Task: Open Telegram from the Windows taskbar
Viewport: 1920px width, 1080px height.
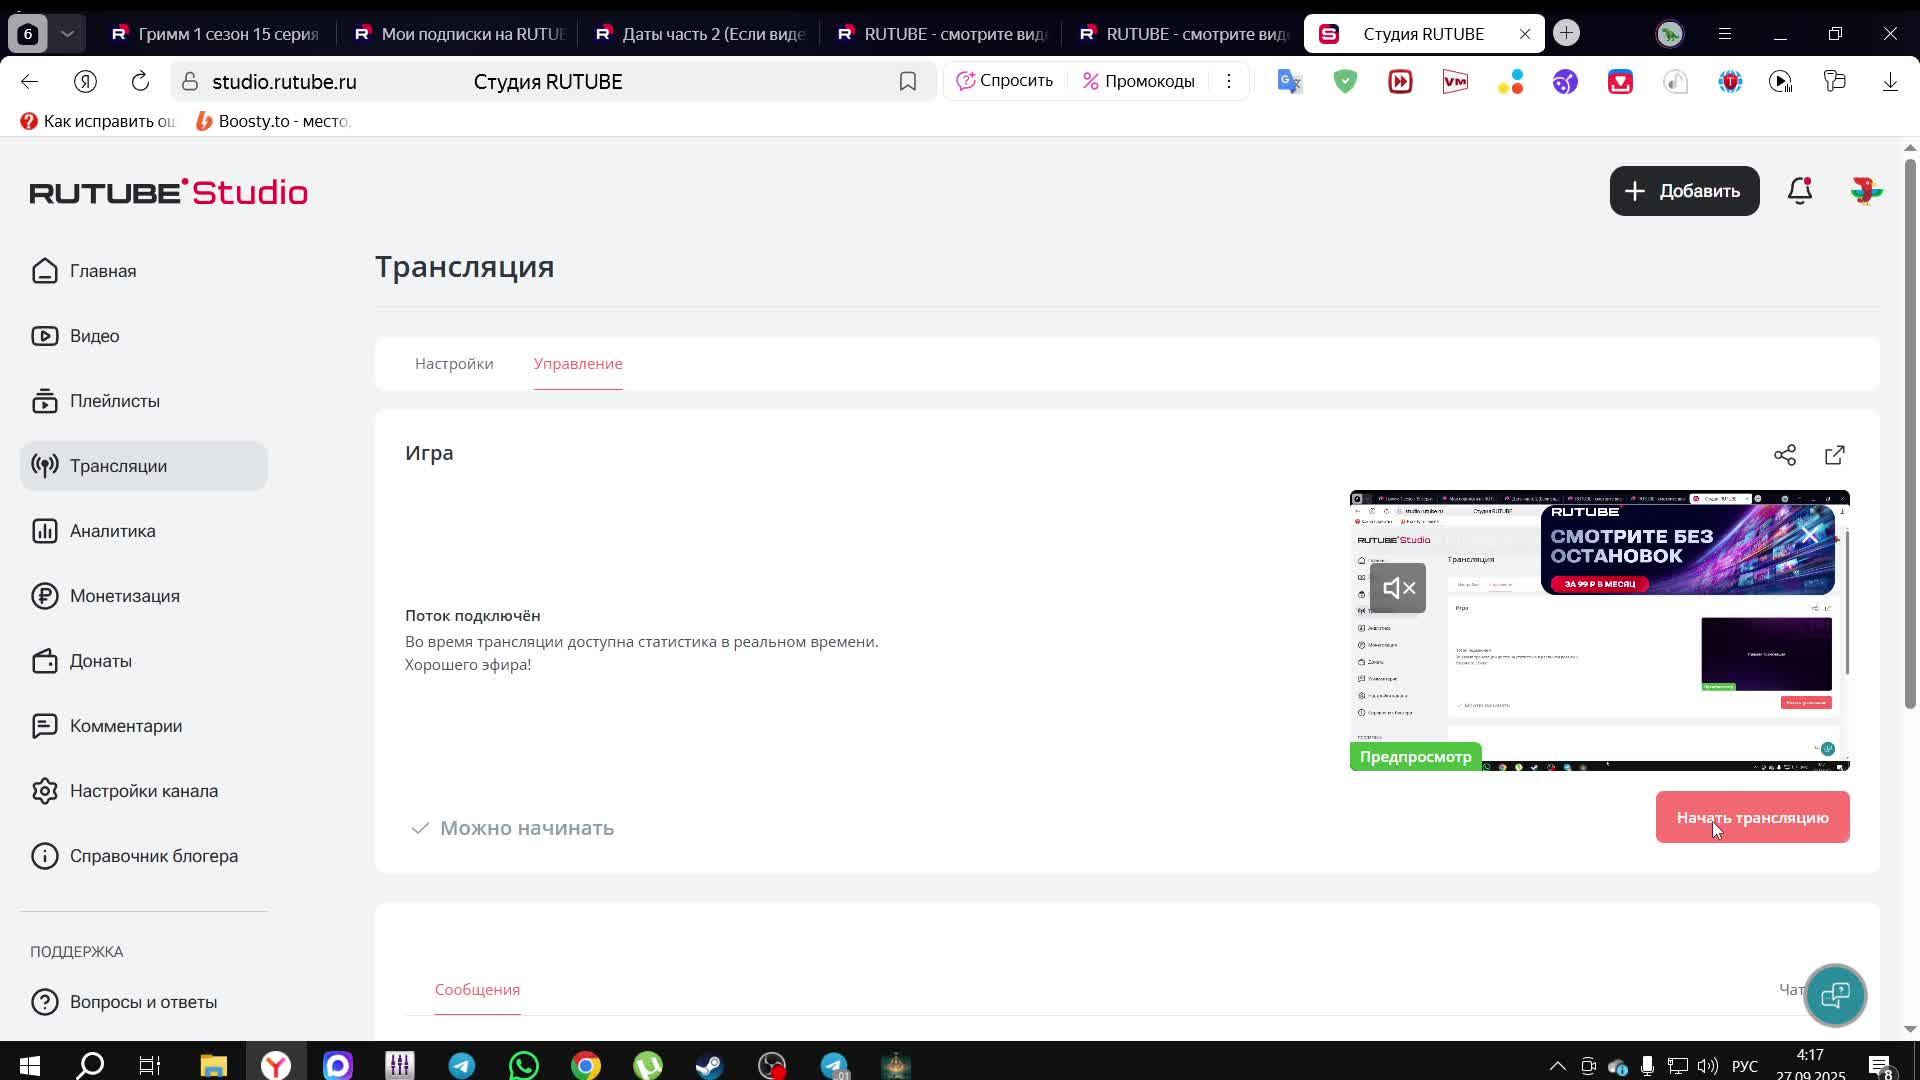Action: pyautogui.click(x=462, y=1066)
